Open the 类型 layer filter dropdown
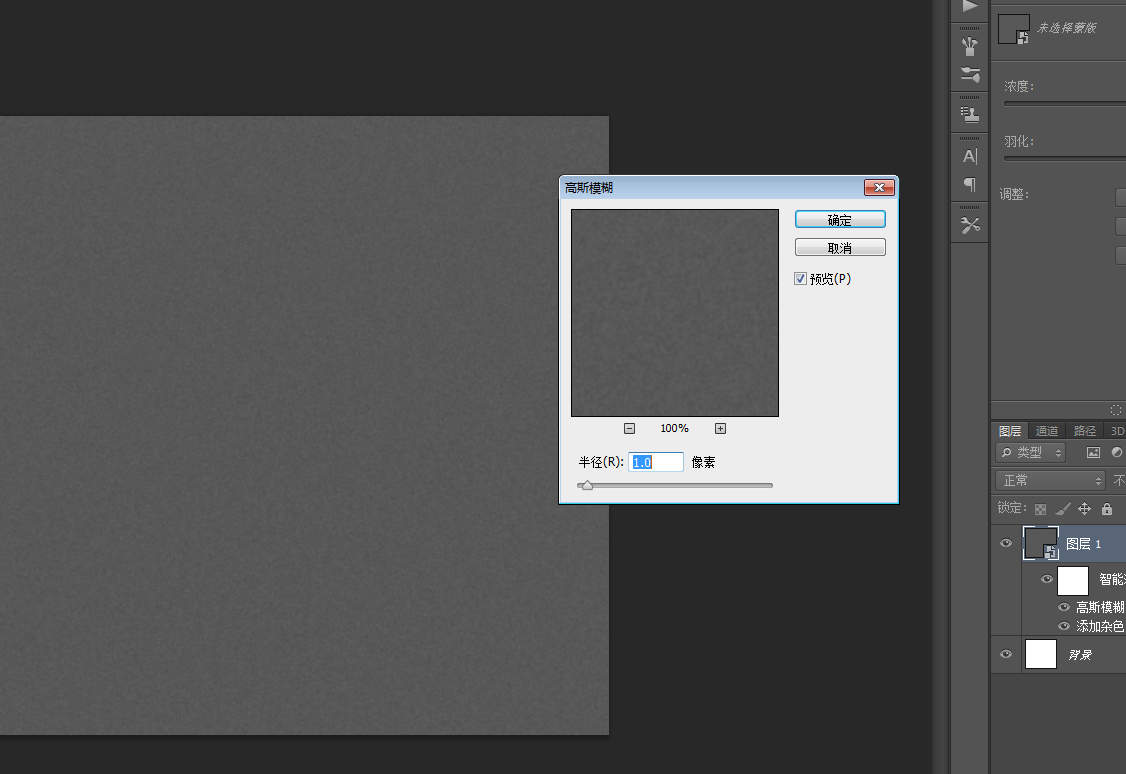1126x774 pixels. (1030, 452)
